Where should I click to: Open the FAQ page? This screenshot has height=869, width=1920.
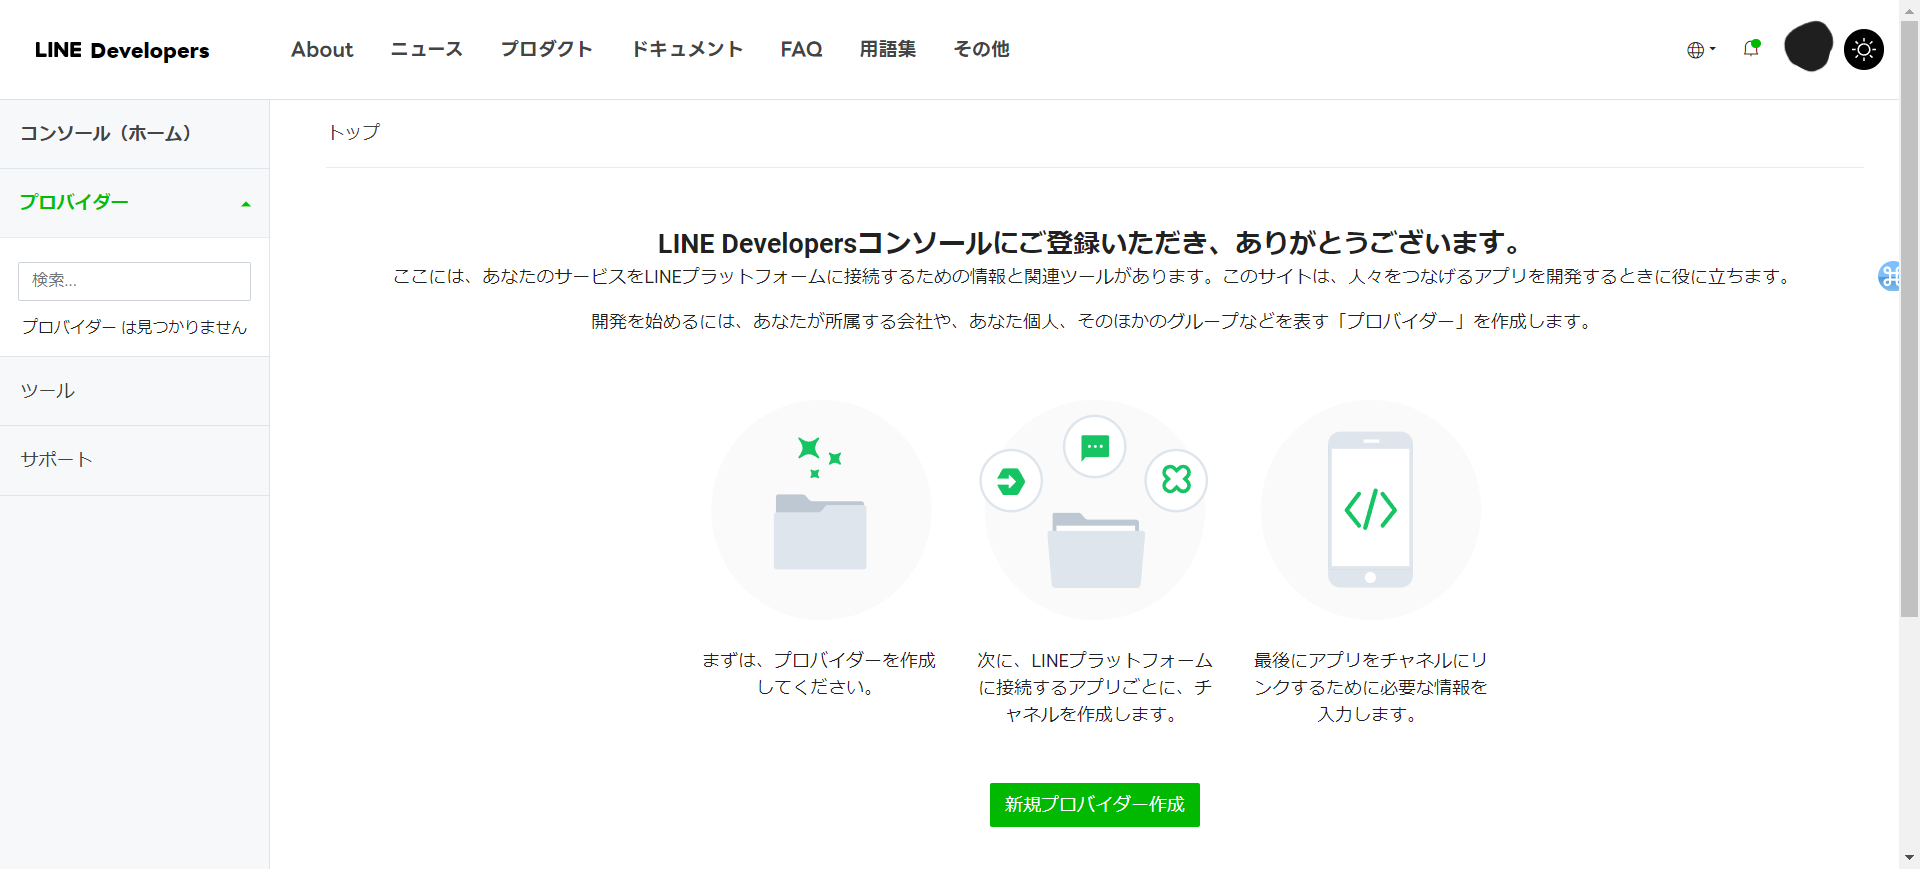click(801, 49)
